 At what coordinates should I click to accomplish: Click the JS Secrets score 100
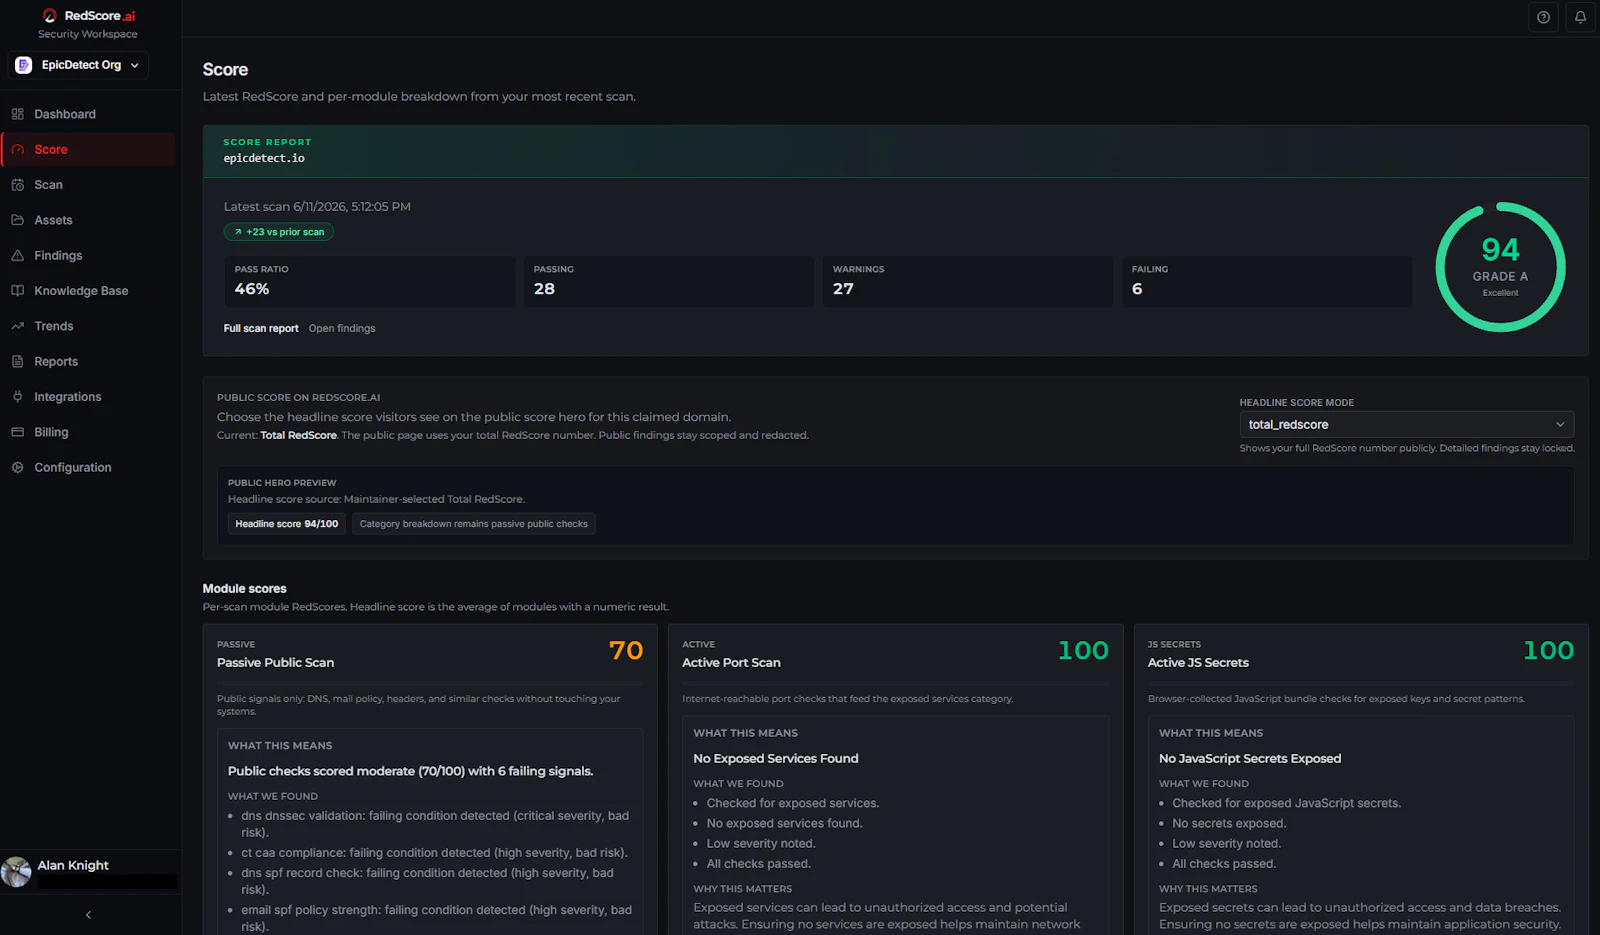pyautogui.click(x=1548, y=651)
